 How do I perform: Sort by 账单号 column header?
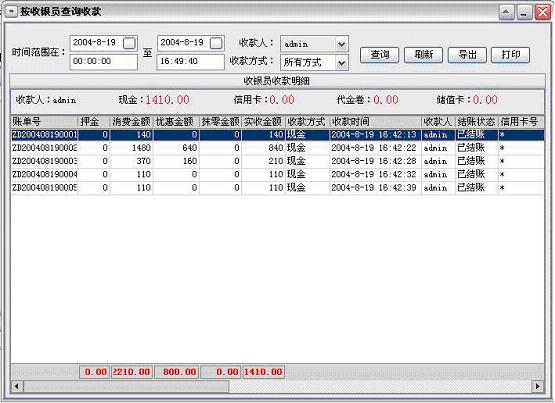44,122
